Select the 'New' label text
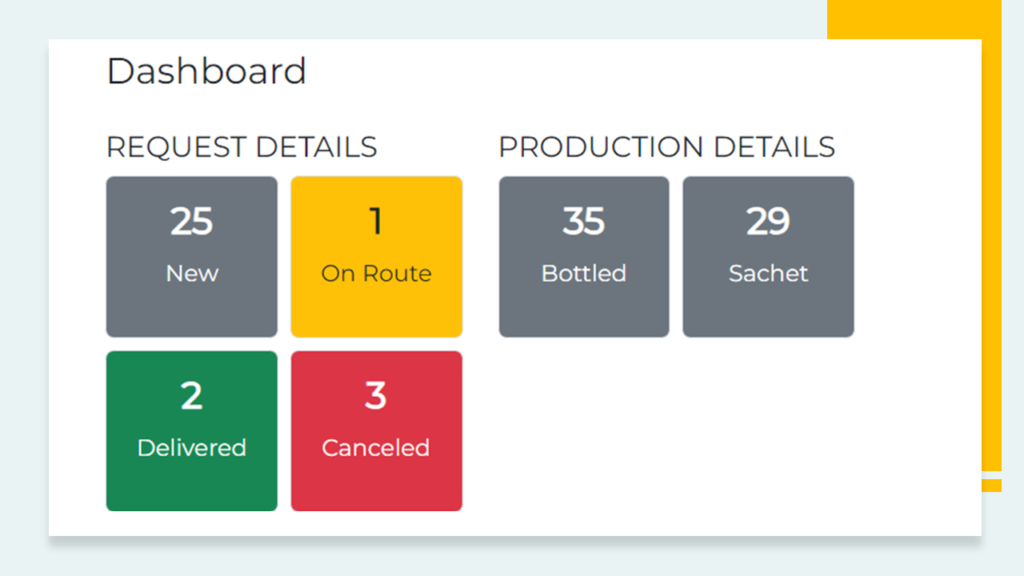The width and height of the screenshot is (1024, 576). pos(192,273)
